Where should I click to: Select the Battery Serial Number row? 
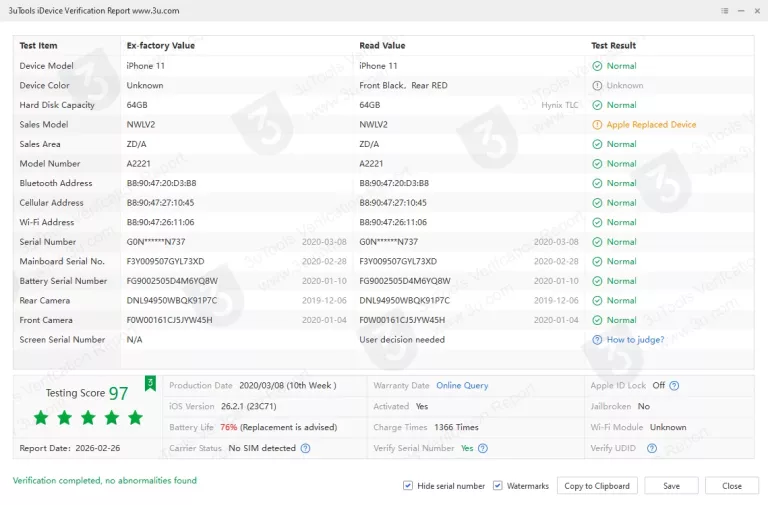pyautogui.click(x=63, y=281)
